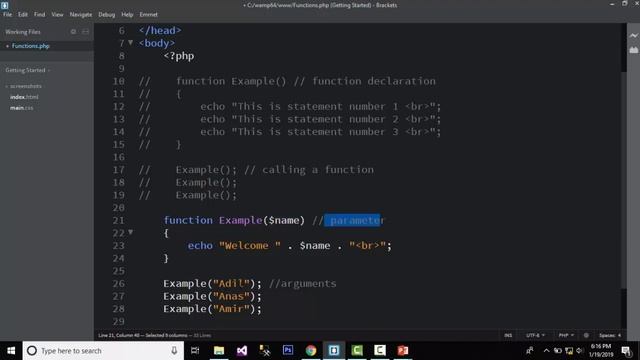This screenshot has width=640, height=360.
Task: Open Photoshop from taskbar
Action: (x=288, y=351)
